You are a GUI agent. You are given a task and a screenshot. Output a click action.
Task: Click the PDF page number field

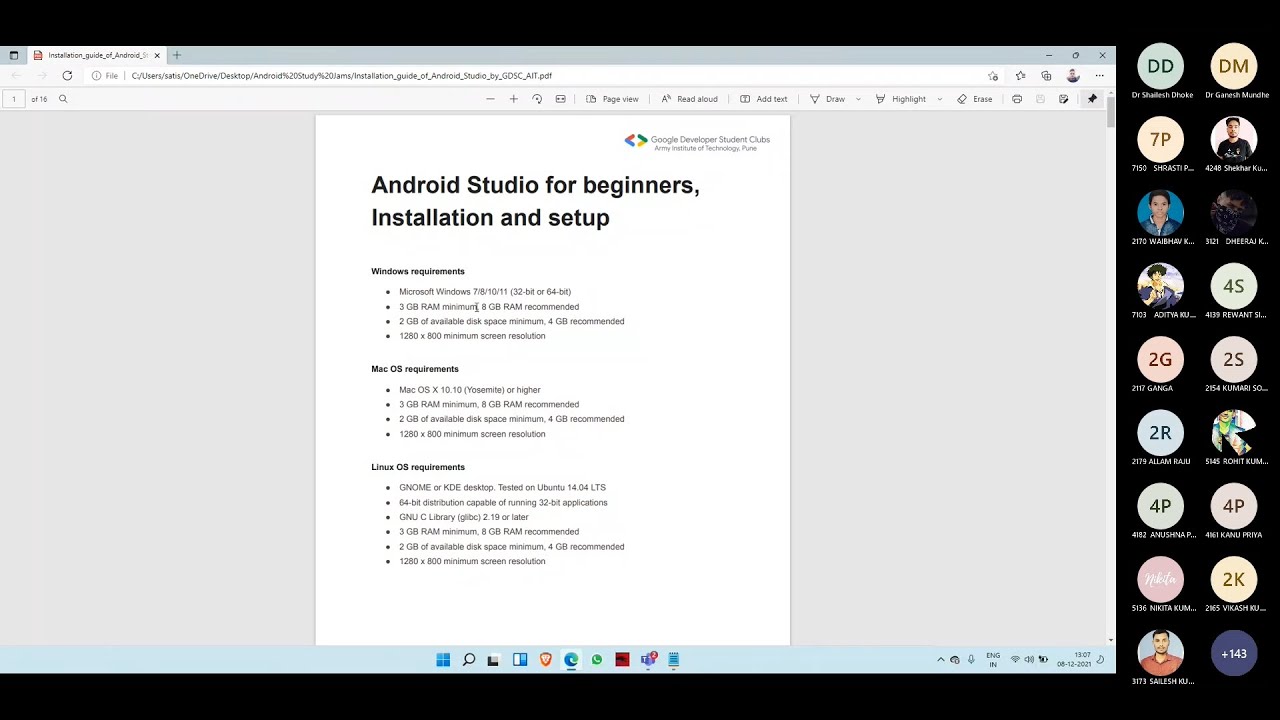coord(14,99)
